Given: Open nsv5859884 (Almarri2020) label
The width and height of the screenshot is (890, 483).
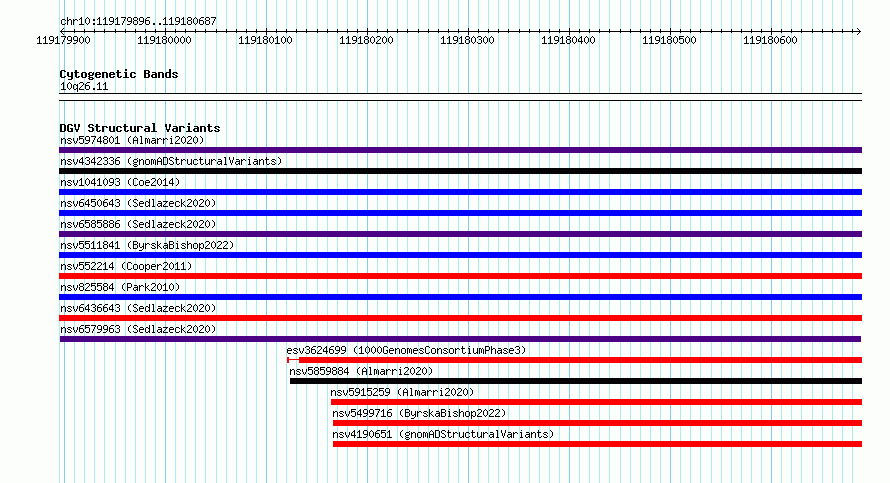Looking at the screenshot, I should pos(361,371).
